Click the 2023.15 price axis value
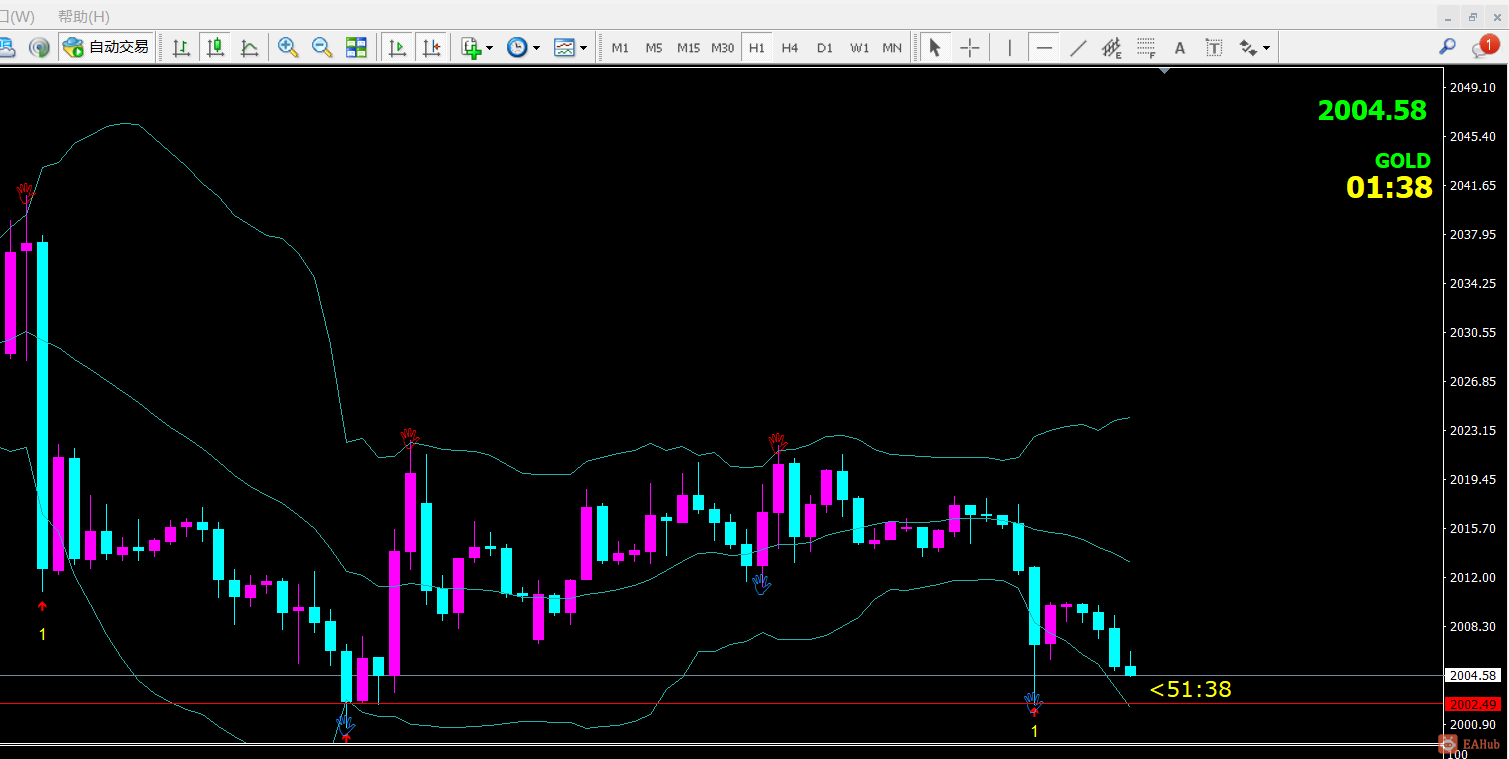This screenshot has height=759, width=1509. (1473, 430)
